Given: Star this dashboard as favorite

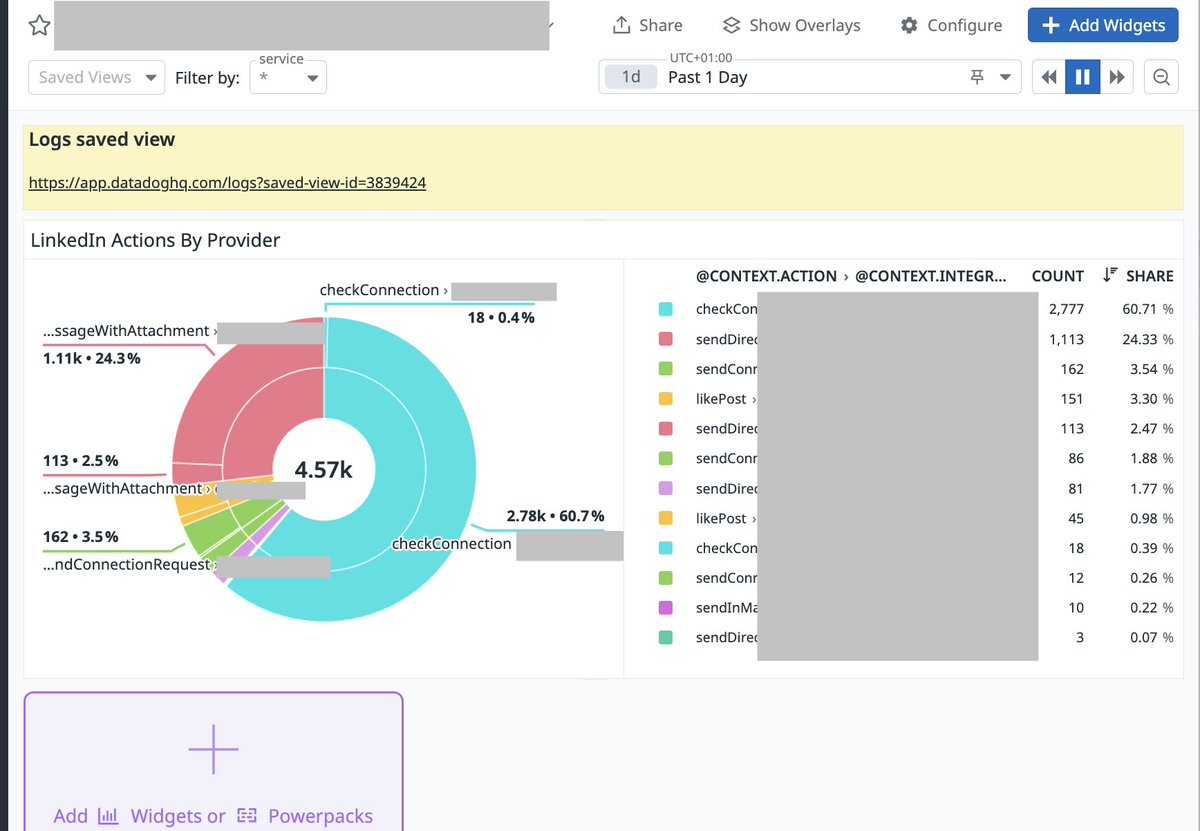Looking at the screenshot, I should (x=39, y=26).
